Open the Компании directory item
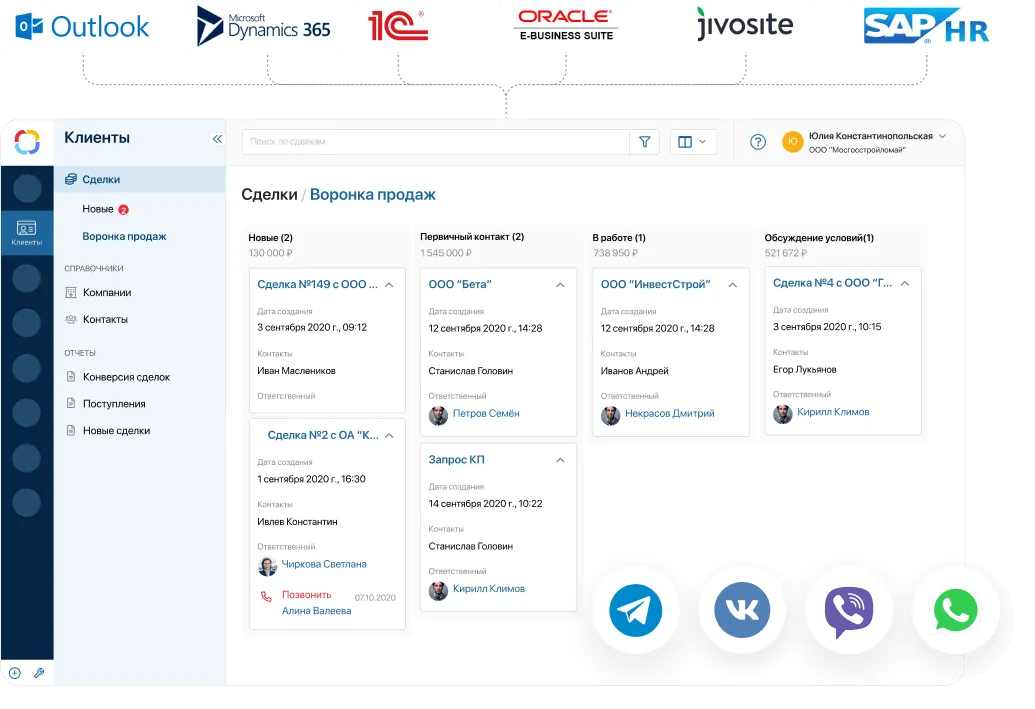 tap(107, 293)
